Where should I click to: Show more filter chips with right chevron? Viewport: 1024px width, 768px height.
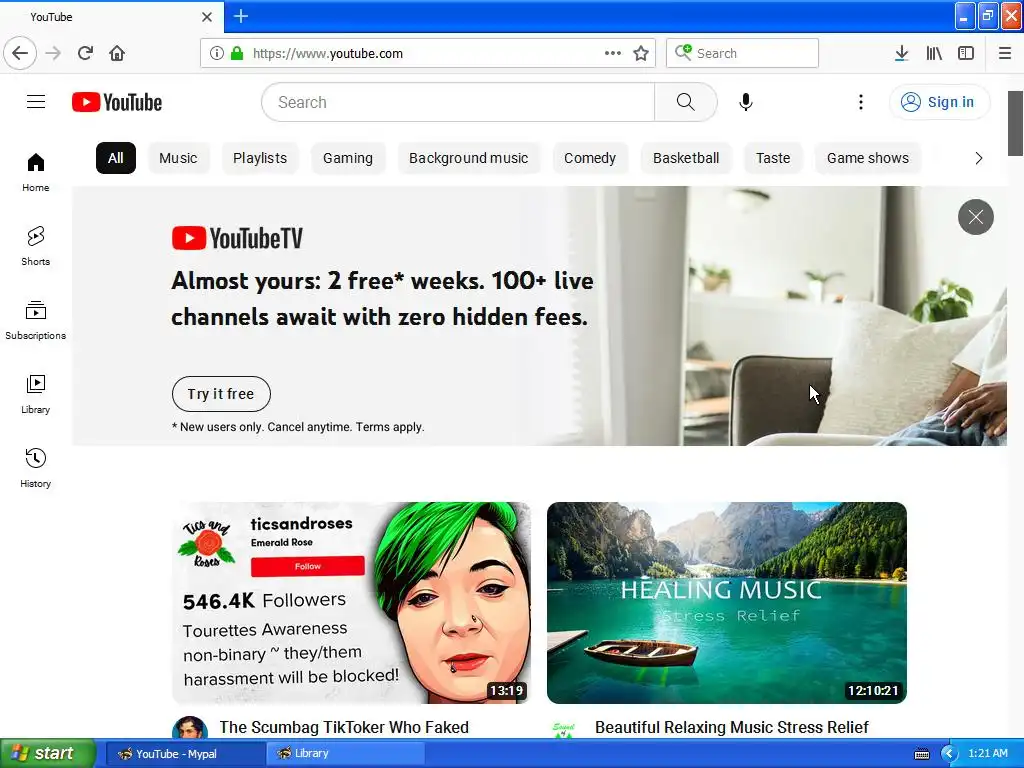click(x=978, y=158)
